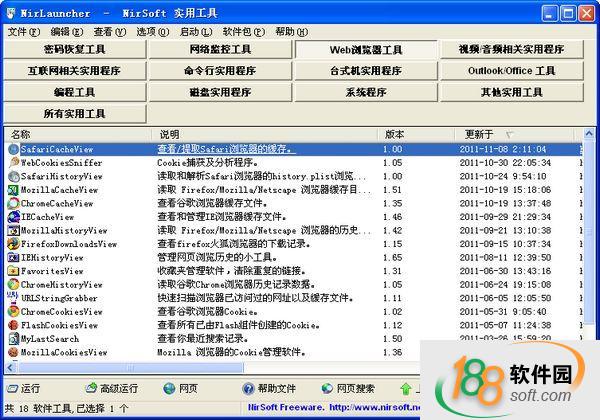Click the Web Search (网页搜索) toolbar icon
The width and height of the screenshot is (600, 420).
(324, 388)
